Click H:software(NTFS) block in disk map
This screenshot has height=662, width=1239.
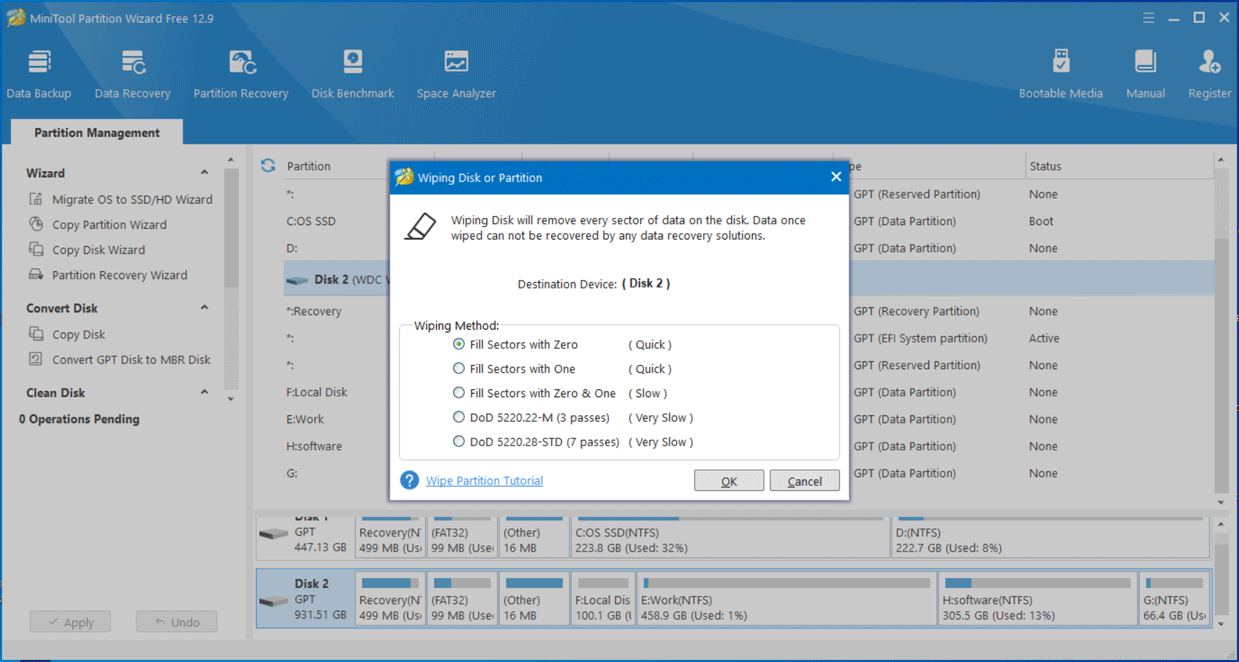[x=1038, y=598]
